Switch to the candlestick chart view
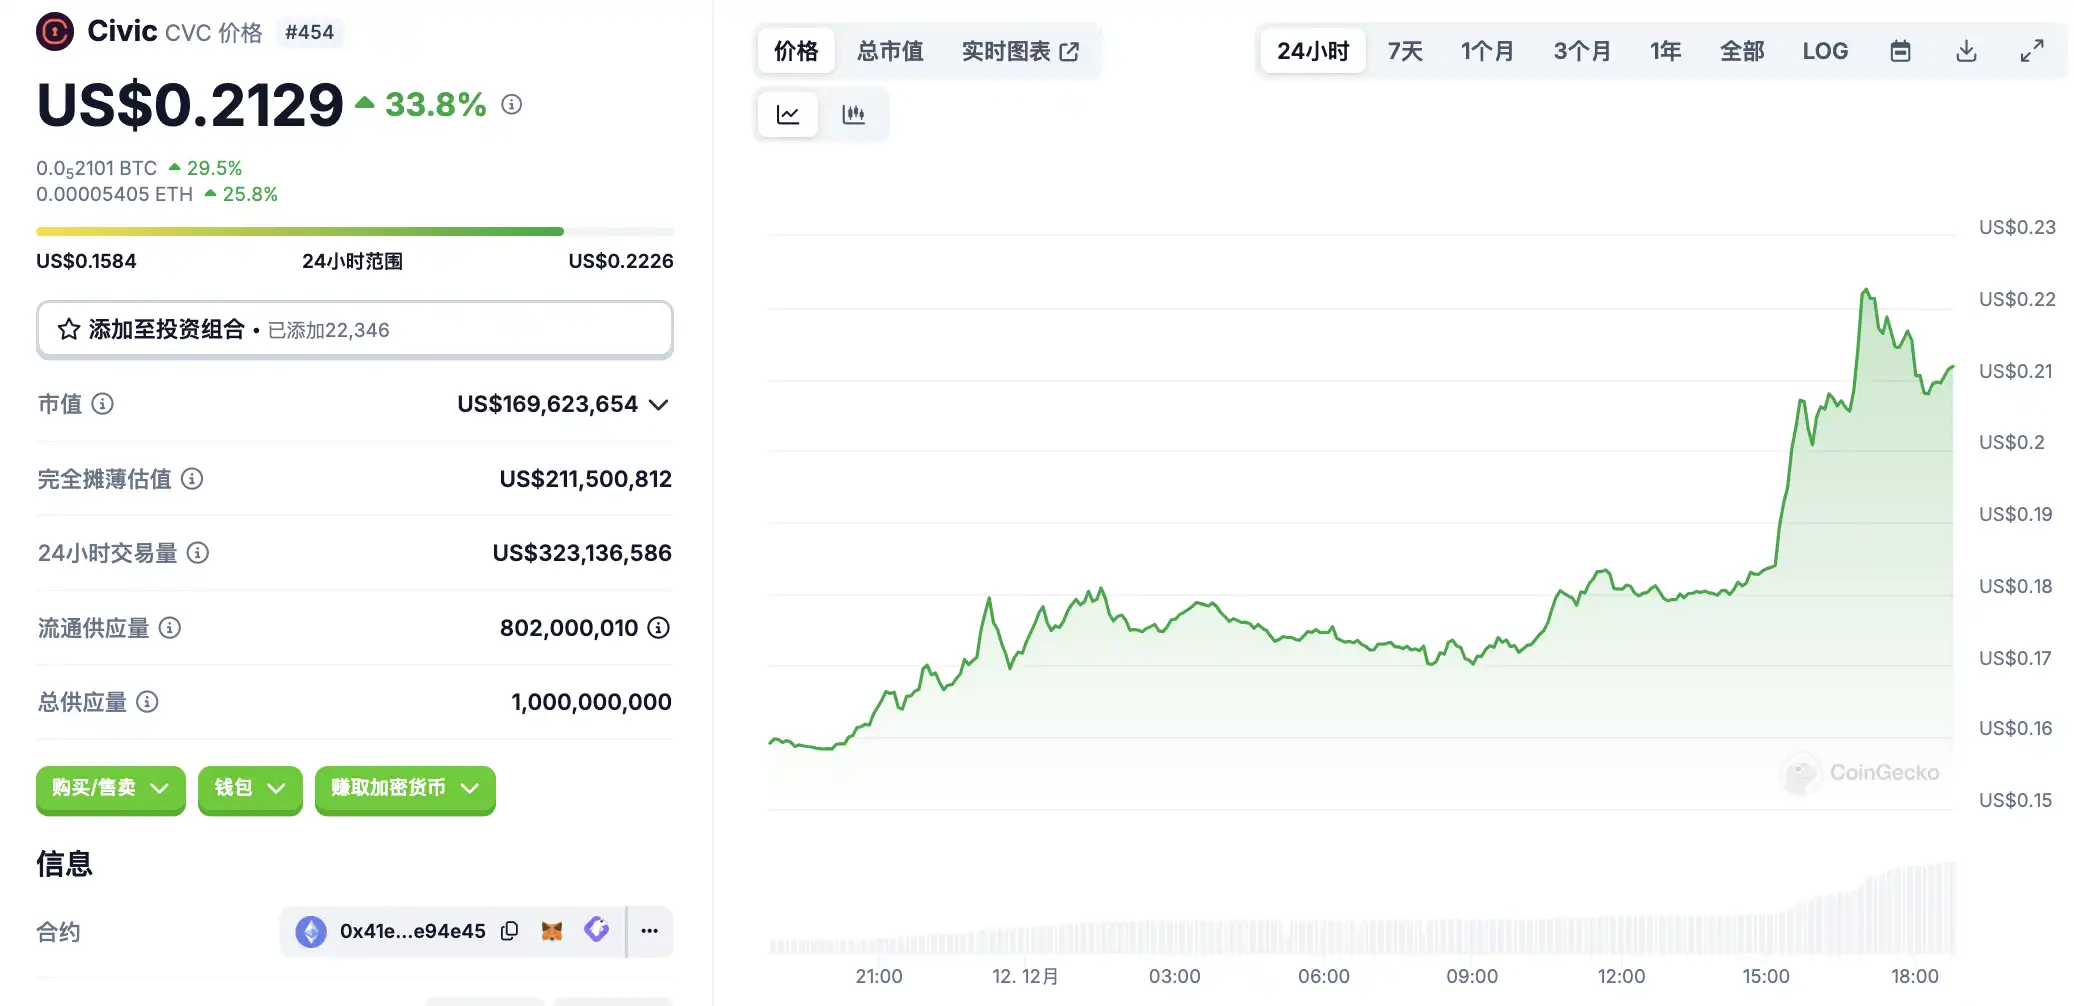Viewport: 2074px width, 1006px height. pyautogui.click(x=853, y=115)
